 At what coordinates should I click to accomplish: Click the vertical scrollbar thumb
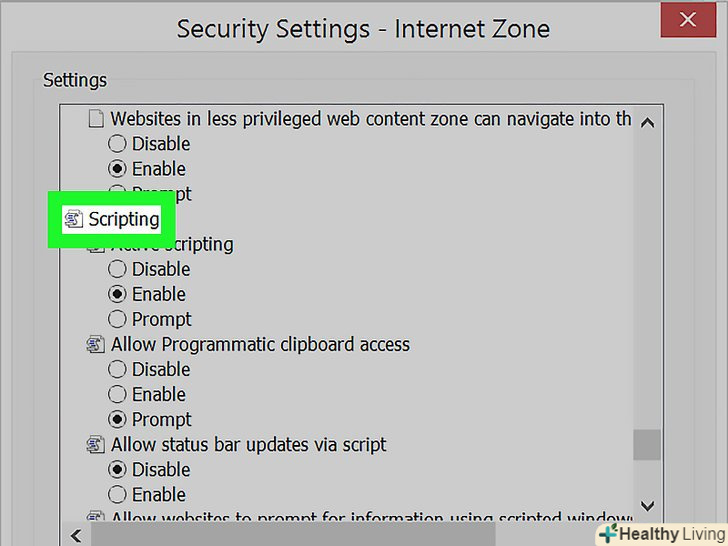coord(647,445)
